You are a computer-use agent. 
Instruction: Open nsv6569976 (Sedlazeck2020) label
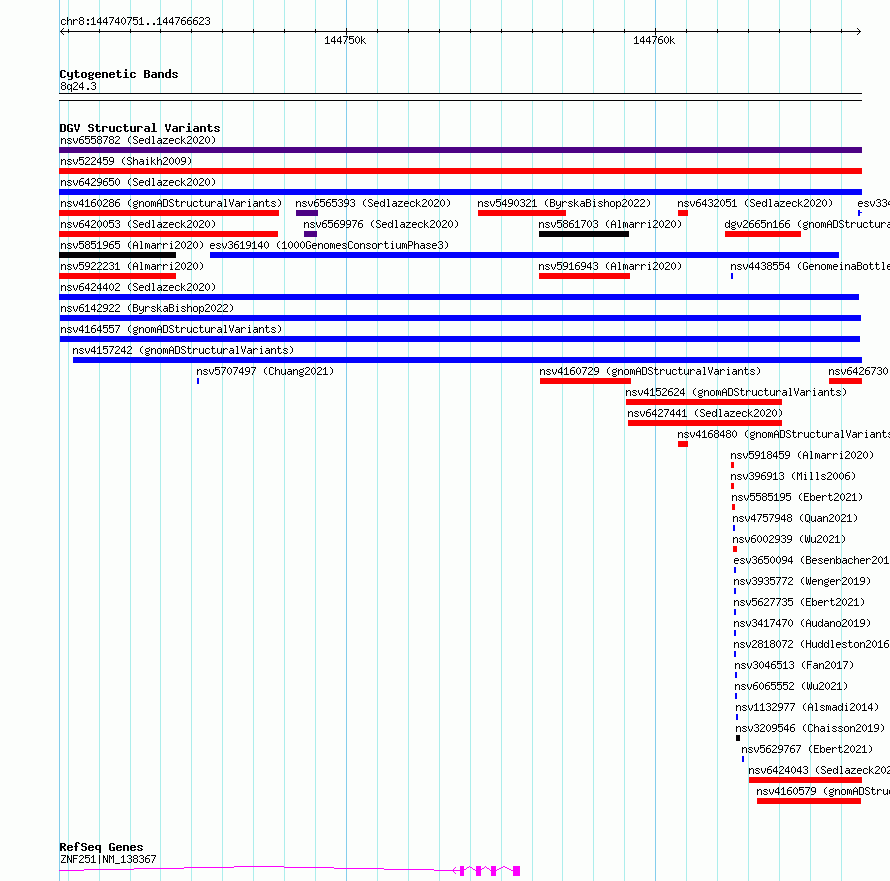(x=381, y=224)
